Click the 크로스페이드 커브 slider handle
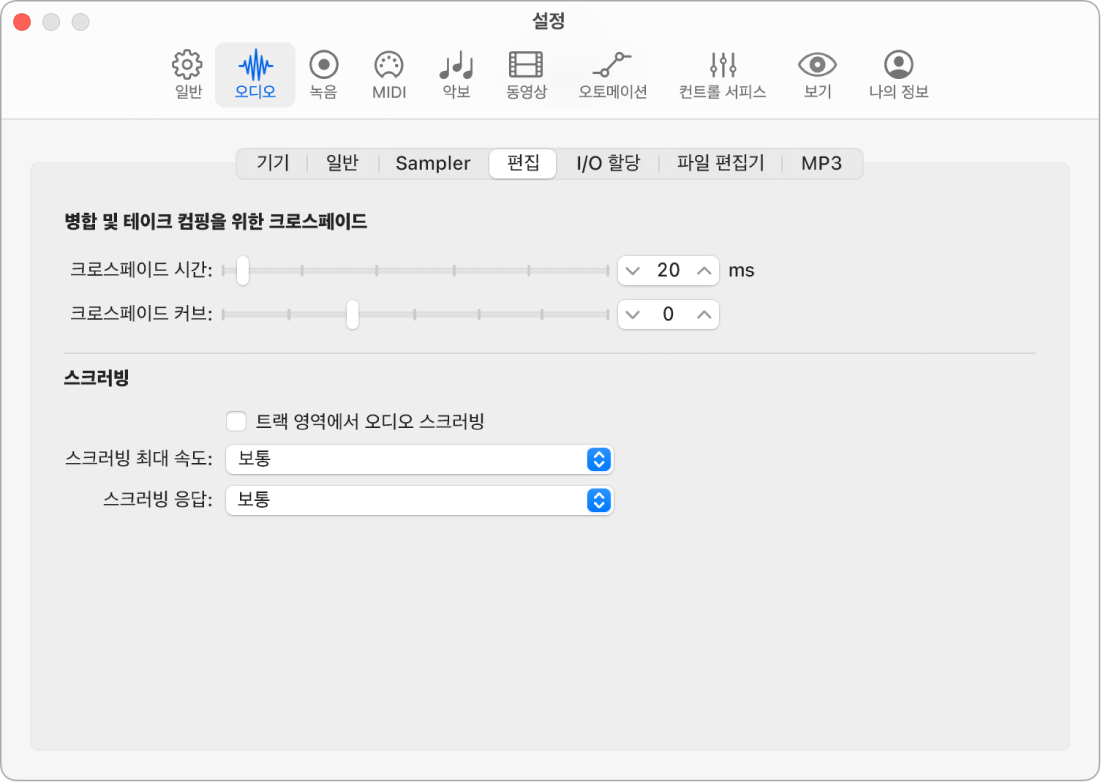1101x782 pixels. 352,315
